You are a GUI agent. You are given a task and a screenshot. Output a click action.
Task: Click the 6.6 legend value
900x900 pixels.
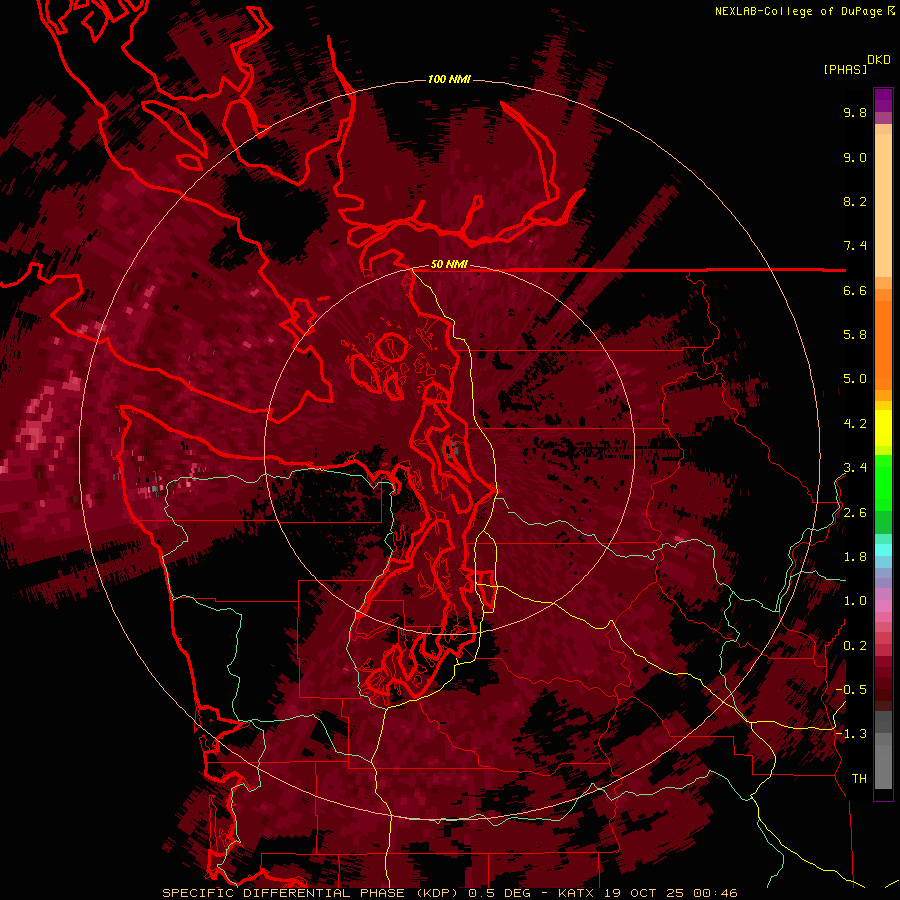pyautogui.click(x=855, y=290)
